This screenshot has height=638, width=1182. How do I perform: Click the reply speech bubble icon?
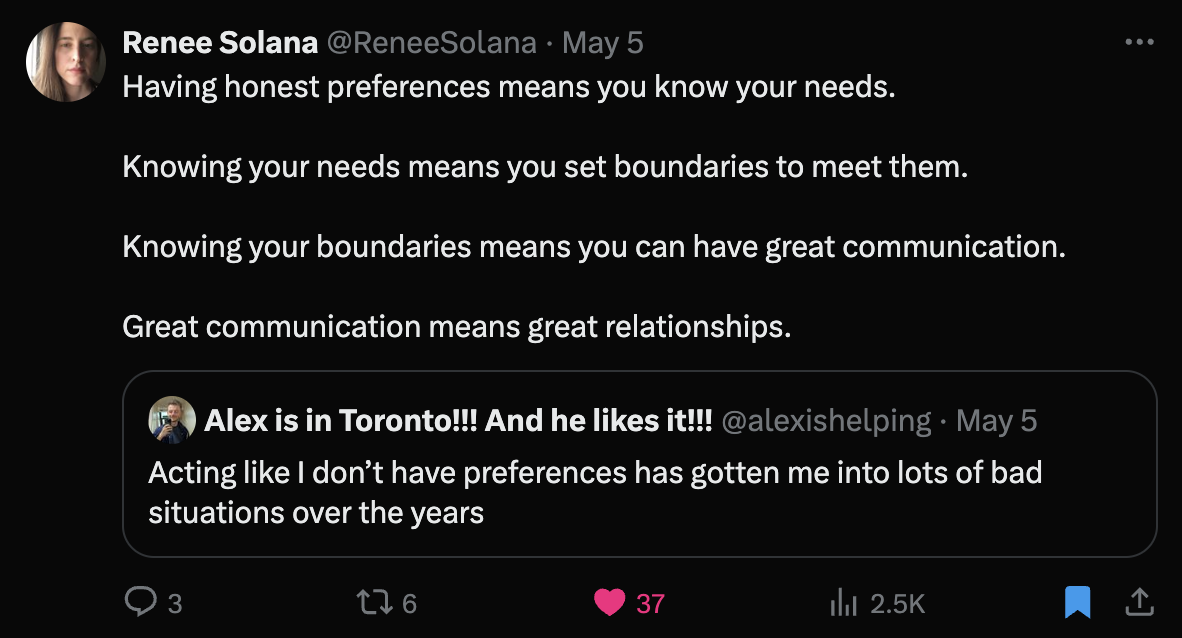(138, 602)
